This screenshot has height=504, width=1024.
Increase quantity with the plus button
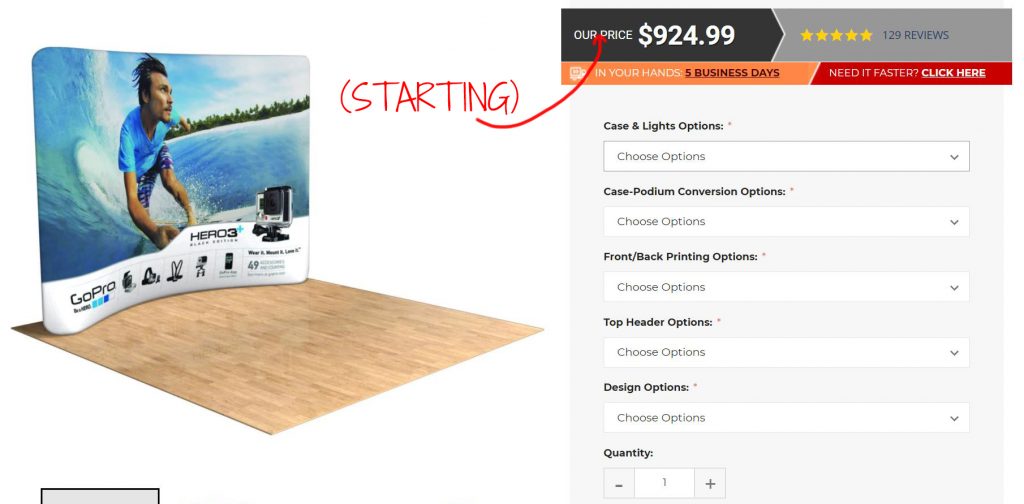click(x=710, y=484)
